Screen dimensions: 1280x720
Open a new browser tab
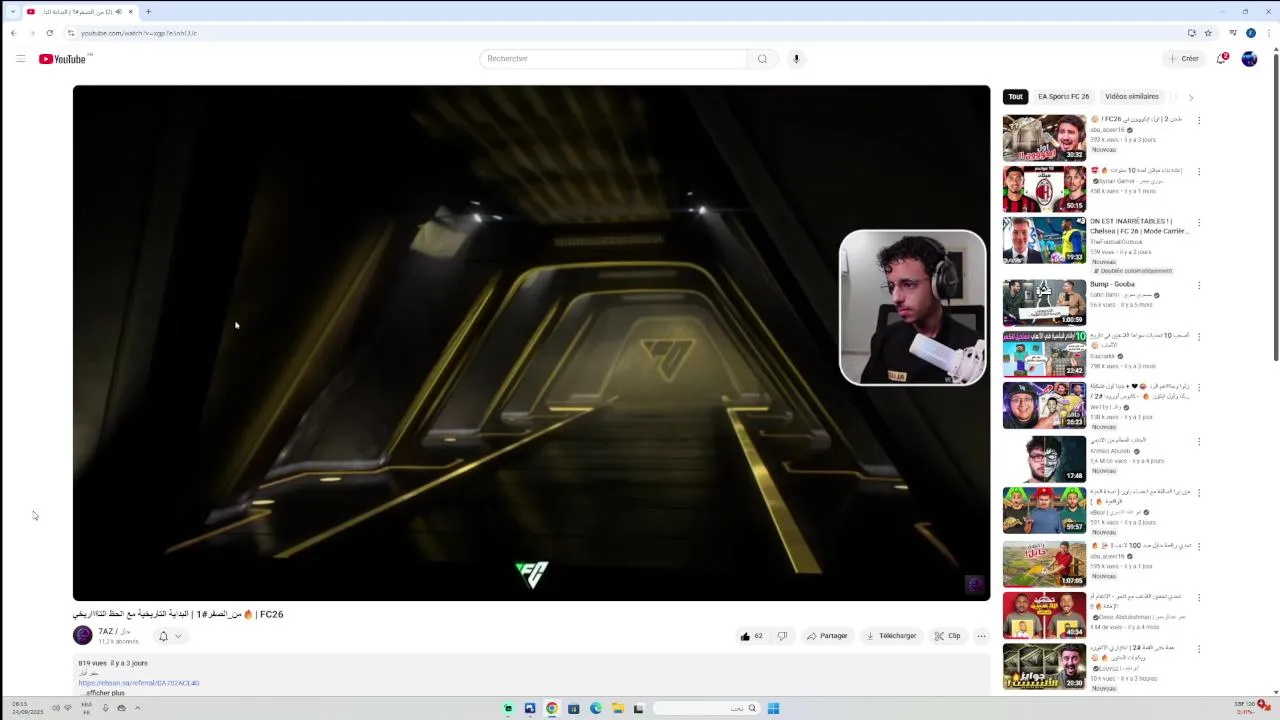coord(148,12)
